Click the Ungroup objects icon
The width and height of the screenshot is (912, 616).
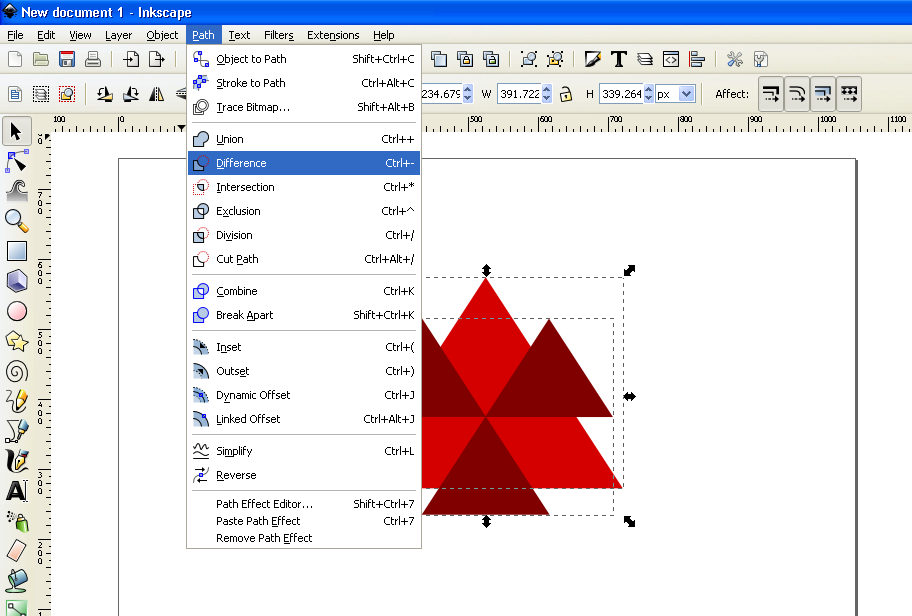click(555, 59)
